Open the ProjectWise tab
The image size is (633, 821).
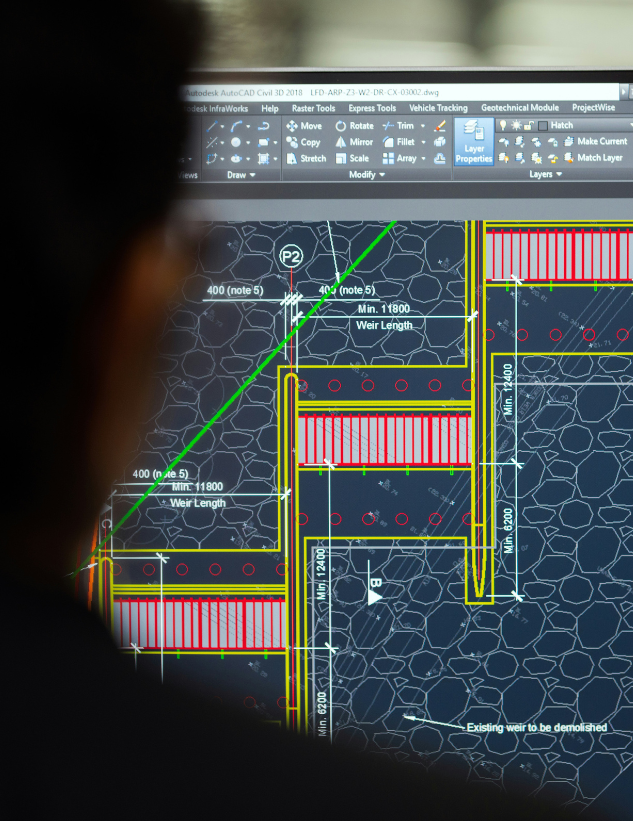593,107
